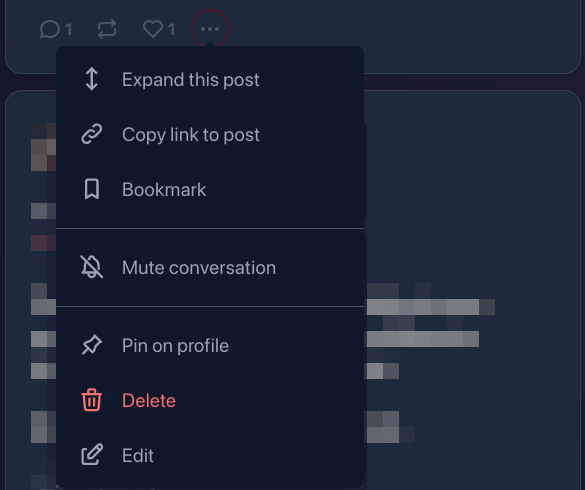
Task: Click the chain link icon
Action: [92, 134]
